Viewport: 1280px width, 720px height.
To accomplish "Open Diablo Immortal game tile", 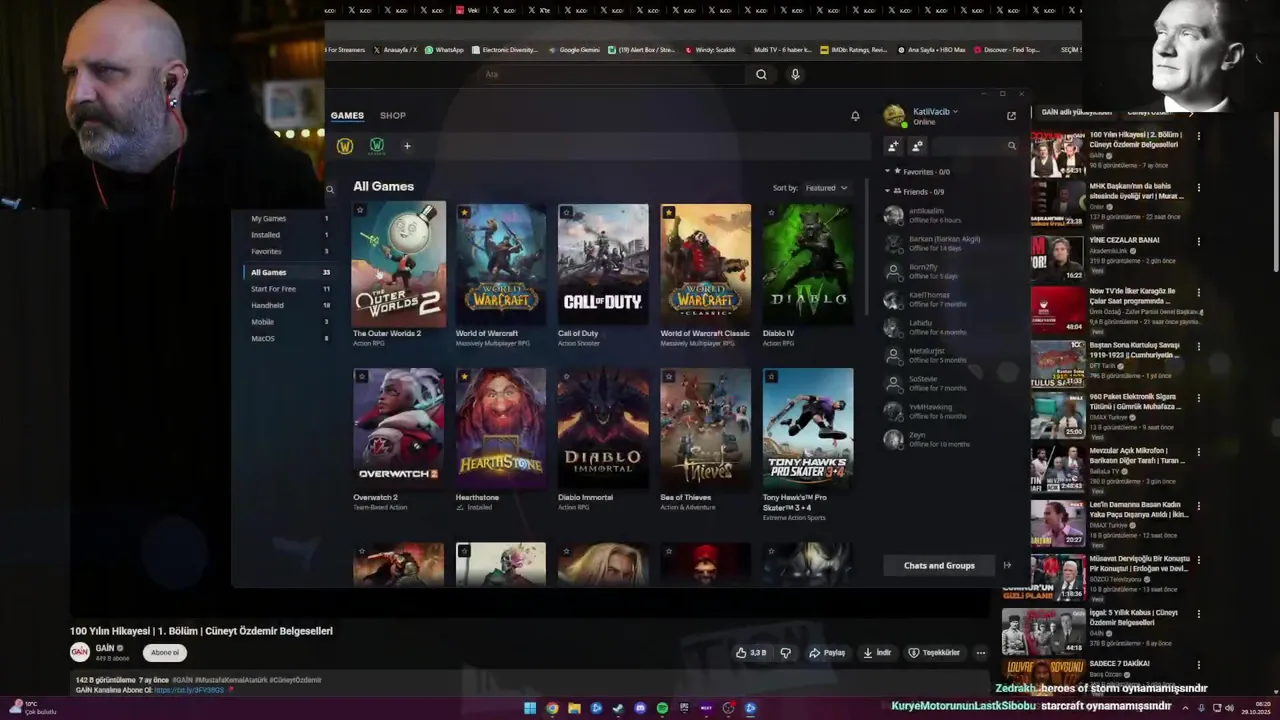I will (x=603, y=430).
